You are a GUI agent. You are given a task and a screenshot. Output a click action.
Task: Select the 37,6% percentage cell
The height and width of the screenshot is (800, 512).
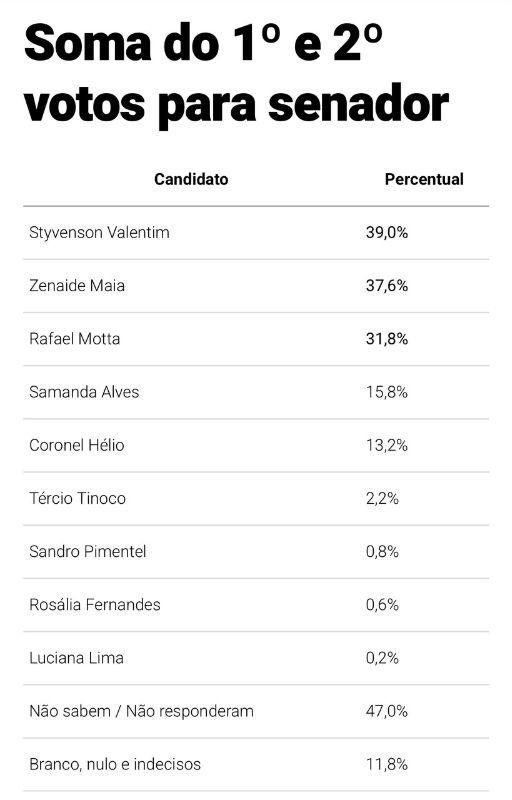click(x=387, y=286)
